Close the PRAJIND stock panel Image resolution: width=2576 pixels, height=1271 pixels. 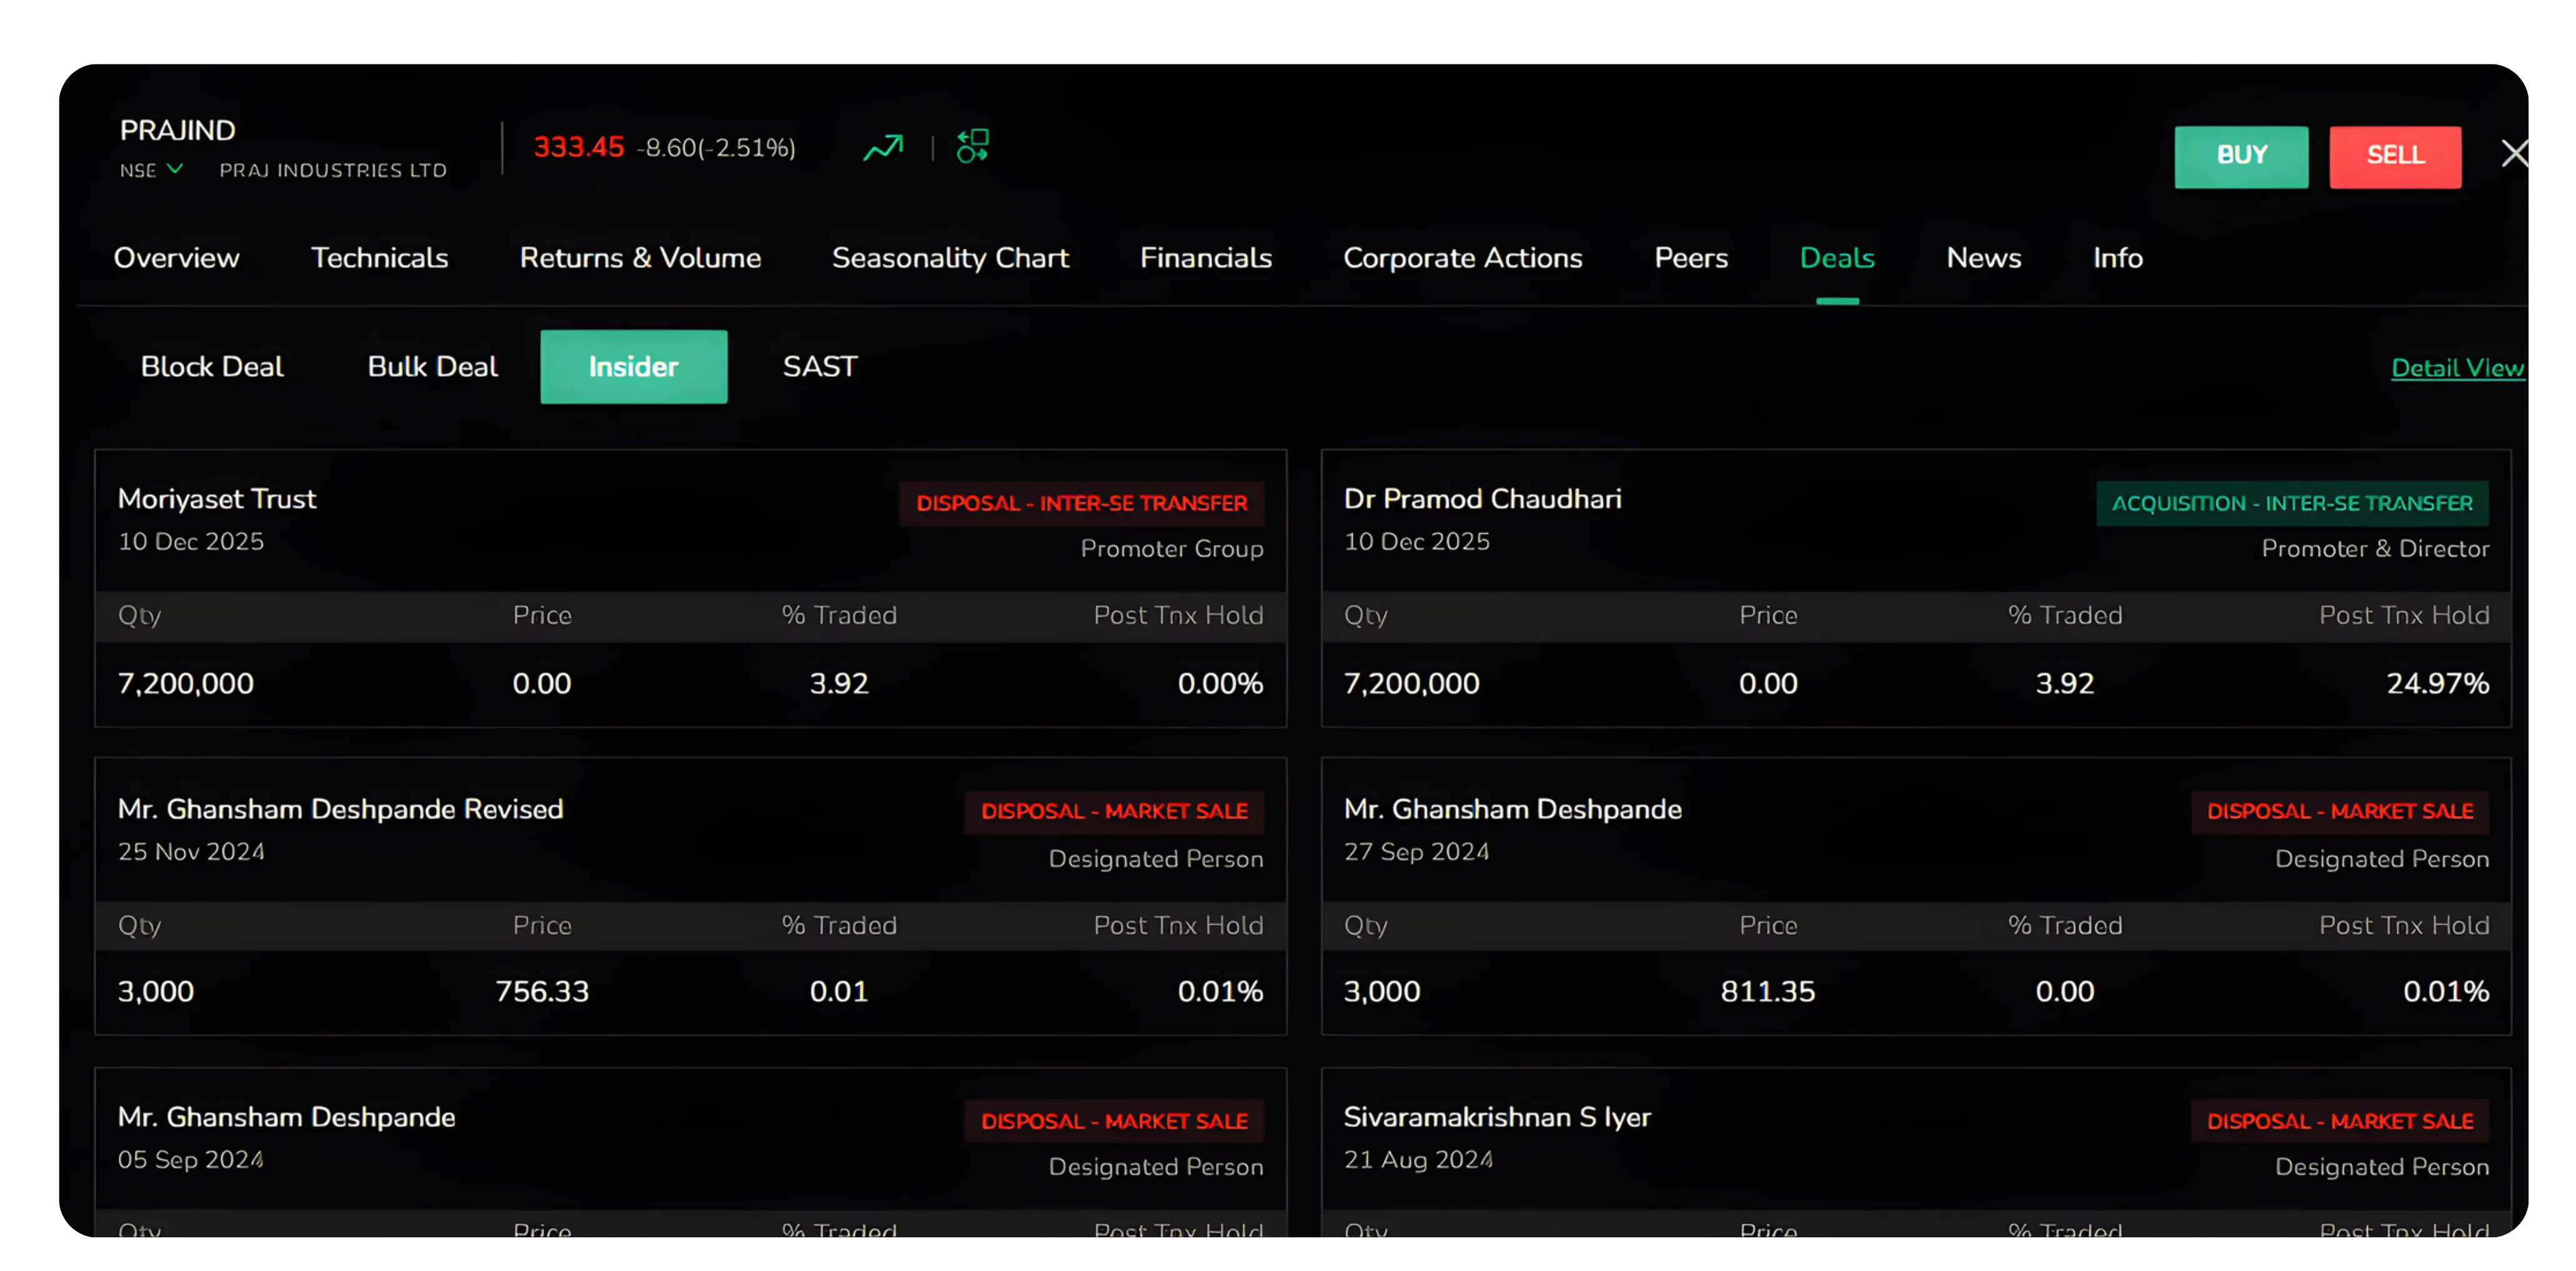click(2514, 152)
